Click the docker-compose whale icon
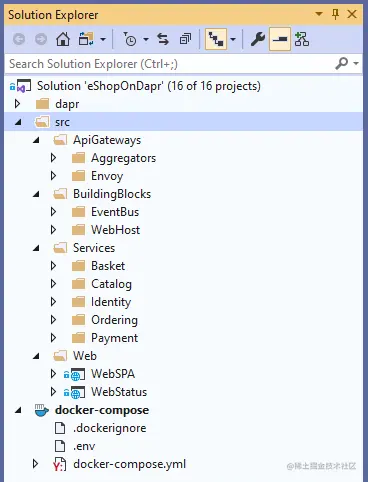The height and width of the screenshot is (482, 368). [42, 410]
